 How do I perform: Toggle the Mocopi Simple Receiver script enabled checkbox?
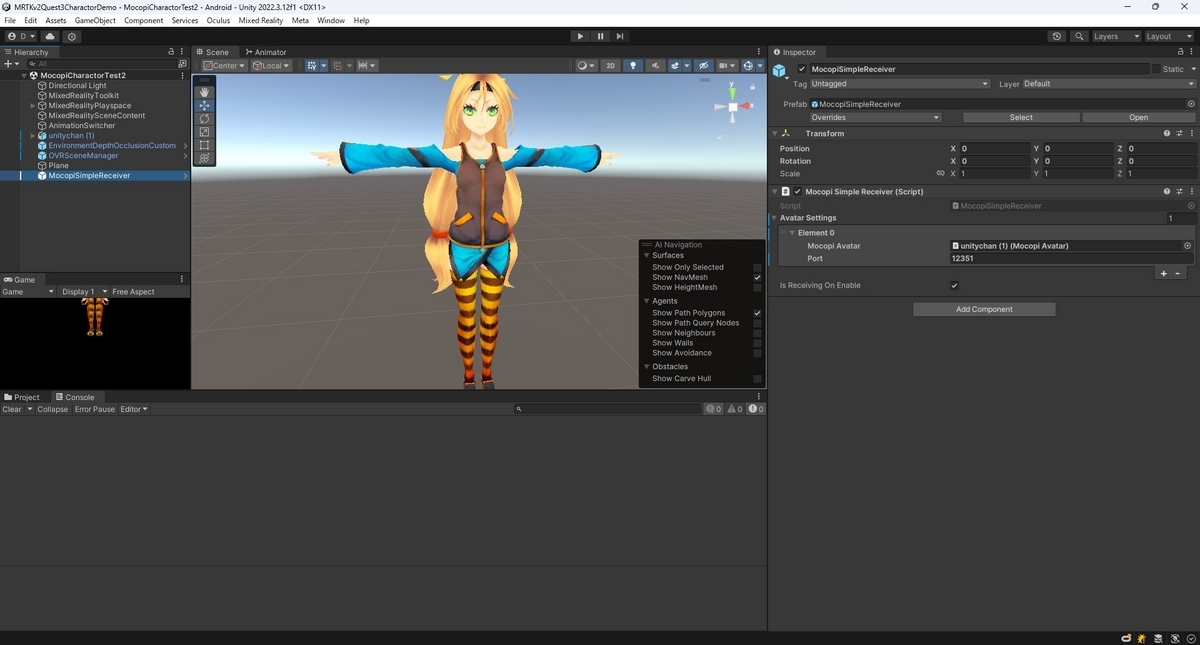click(797, 191)
